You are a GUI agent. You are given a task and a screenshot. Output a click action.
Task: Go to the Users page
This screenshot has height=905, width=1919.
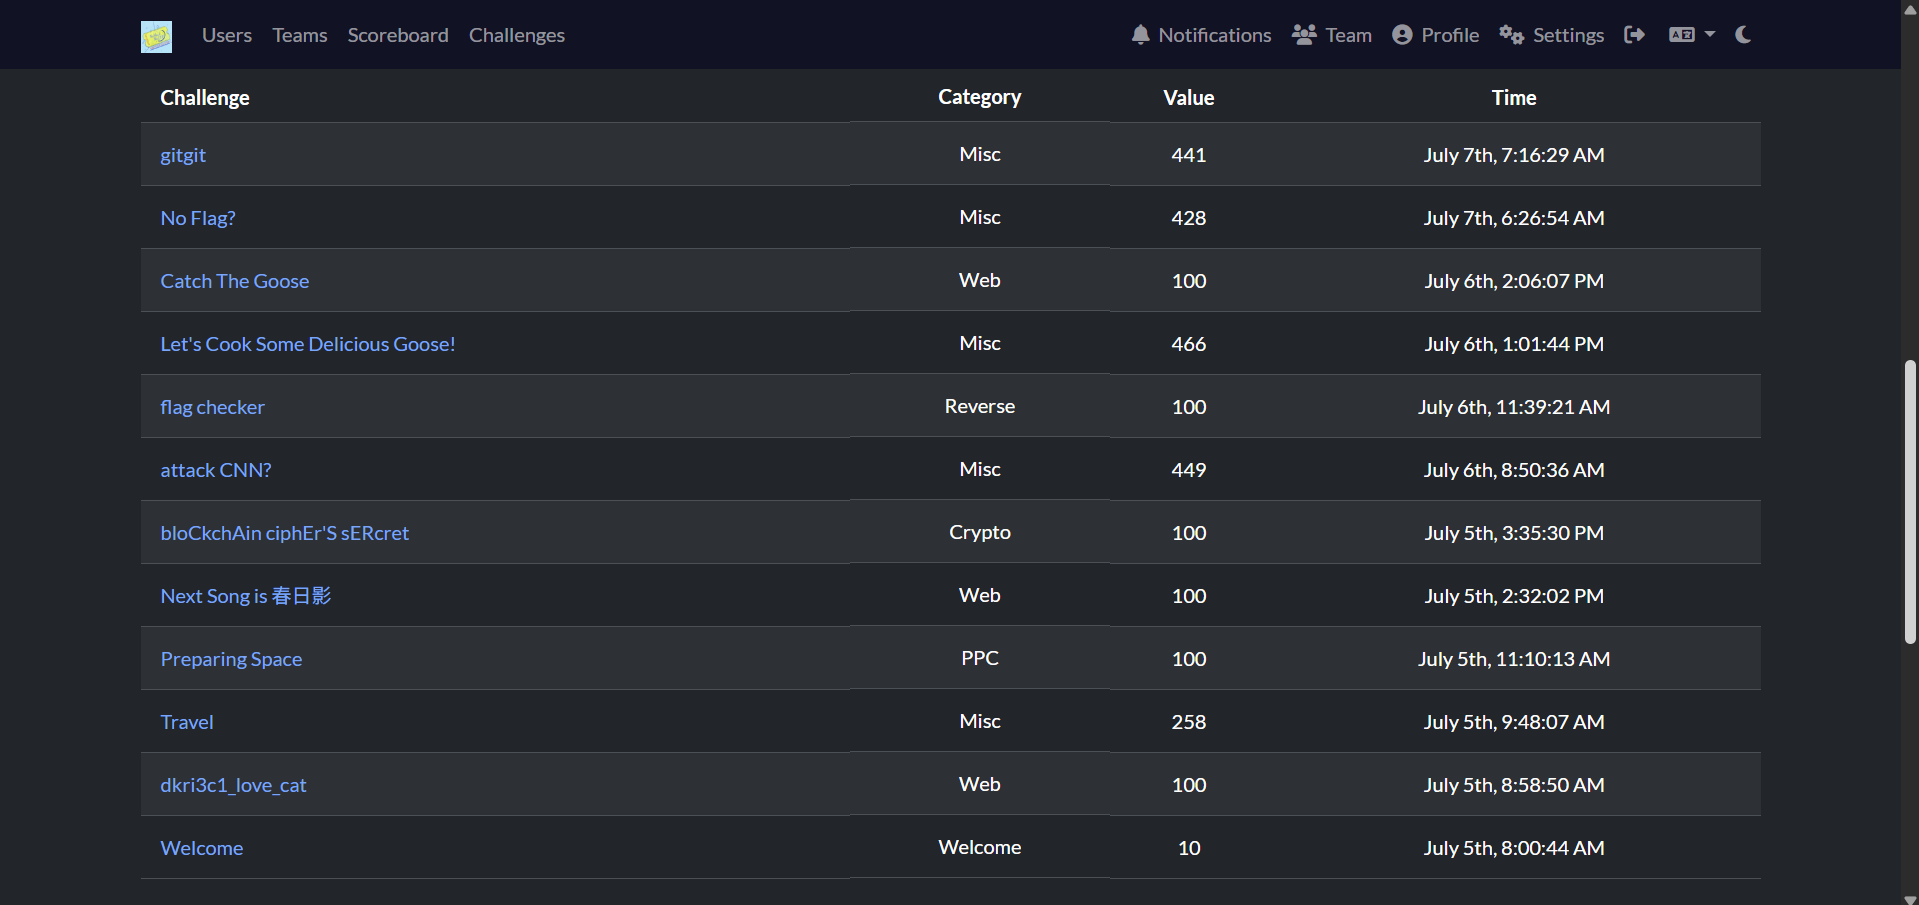pos(227,35)
